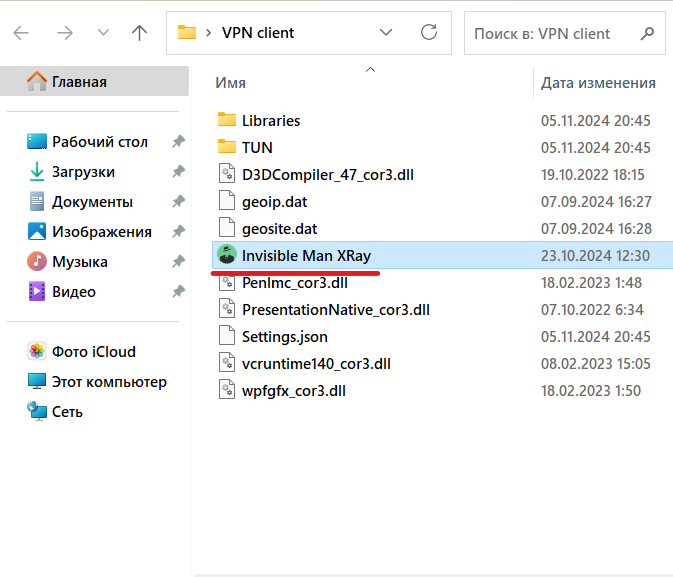Image resolution: width=673 pixels, height=577 pixels.
Task: Click the Settings.json file icon
Action: 227,335
